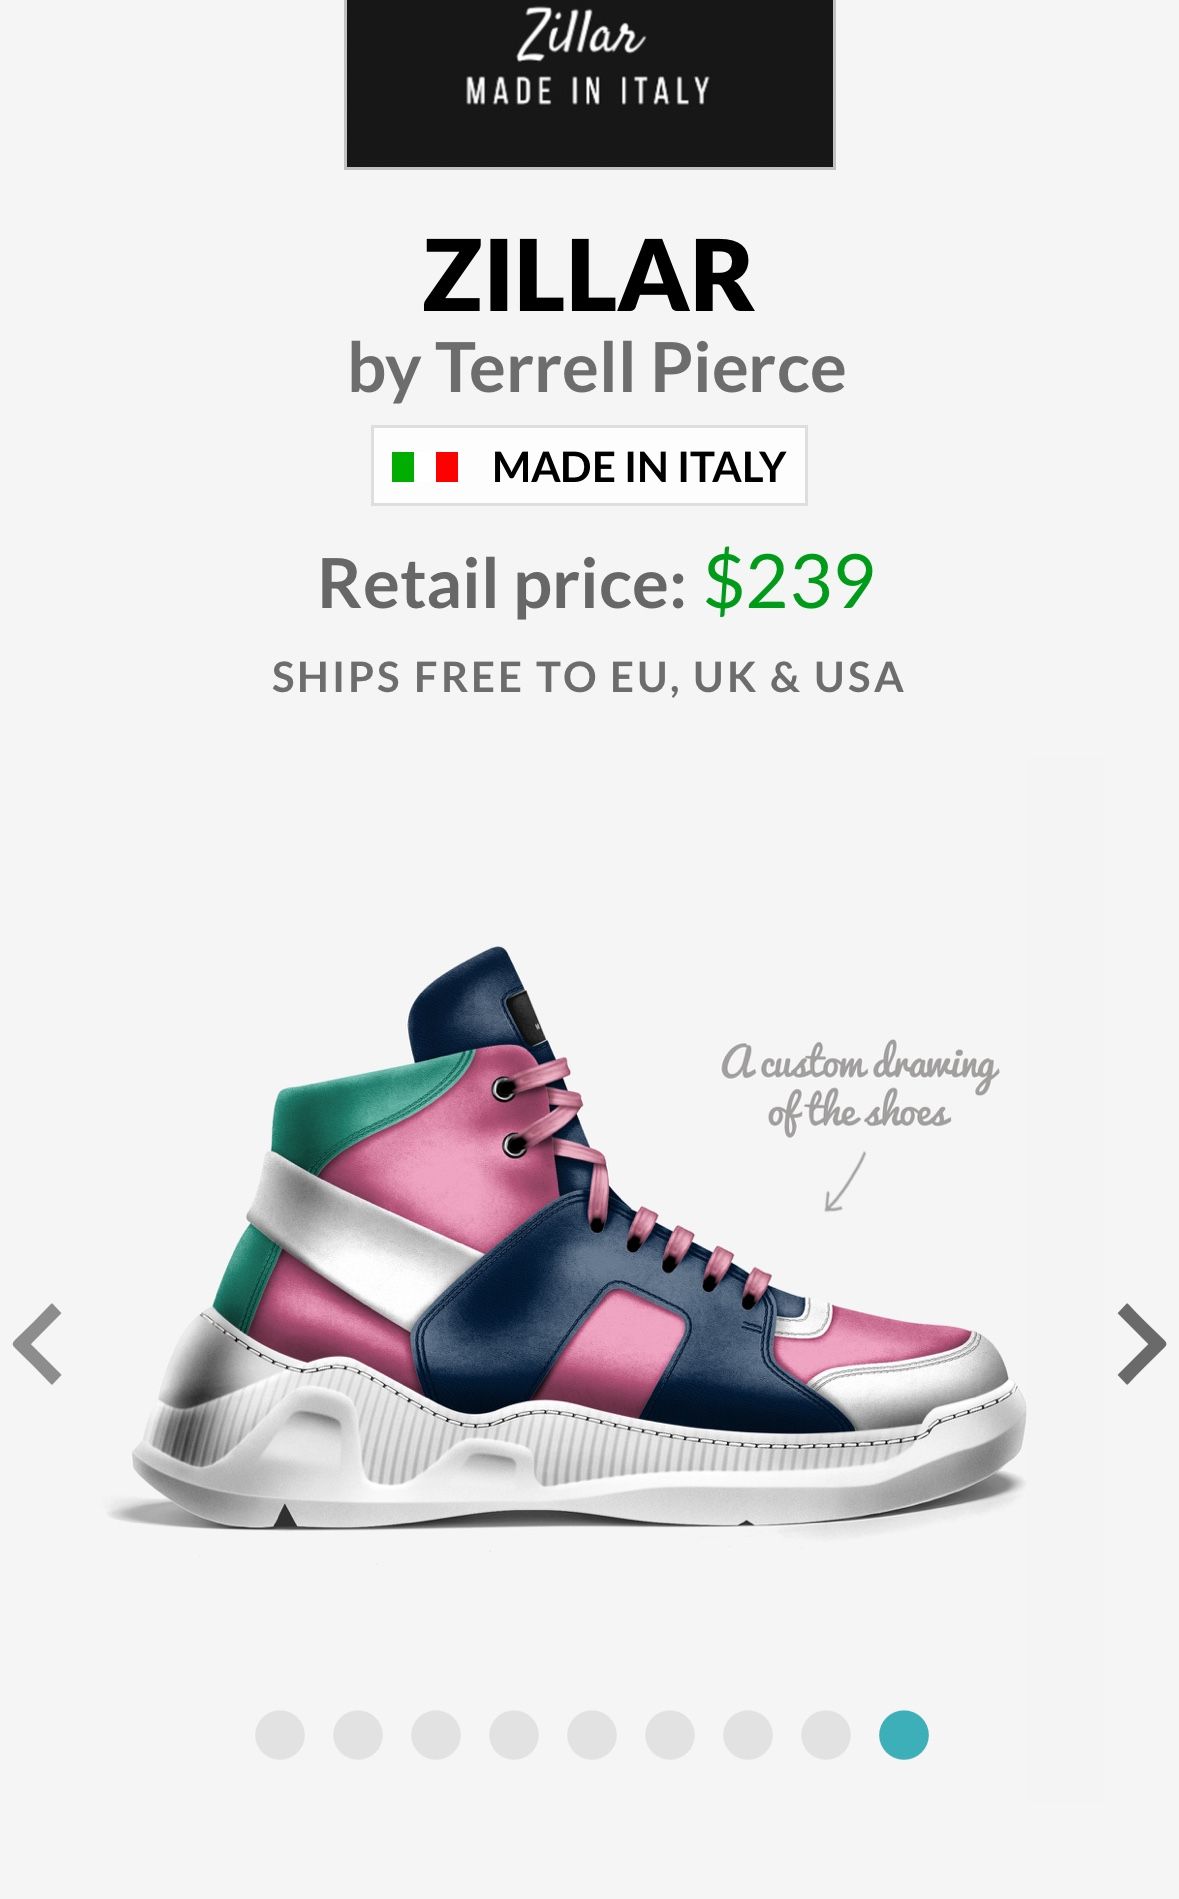
Task: Click the custom drawing handwritten note
Action: click(860, 1087)
